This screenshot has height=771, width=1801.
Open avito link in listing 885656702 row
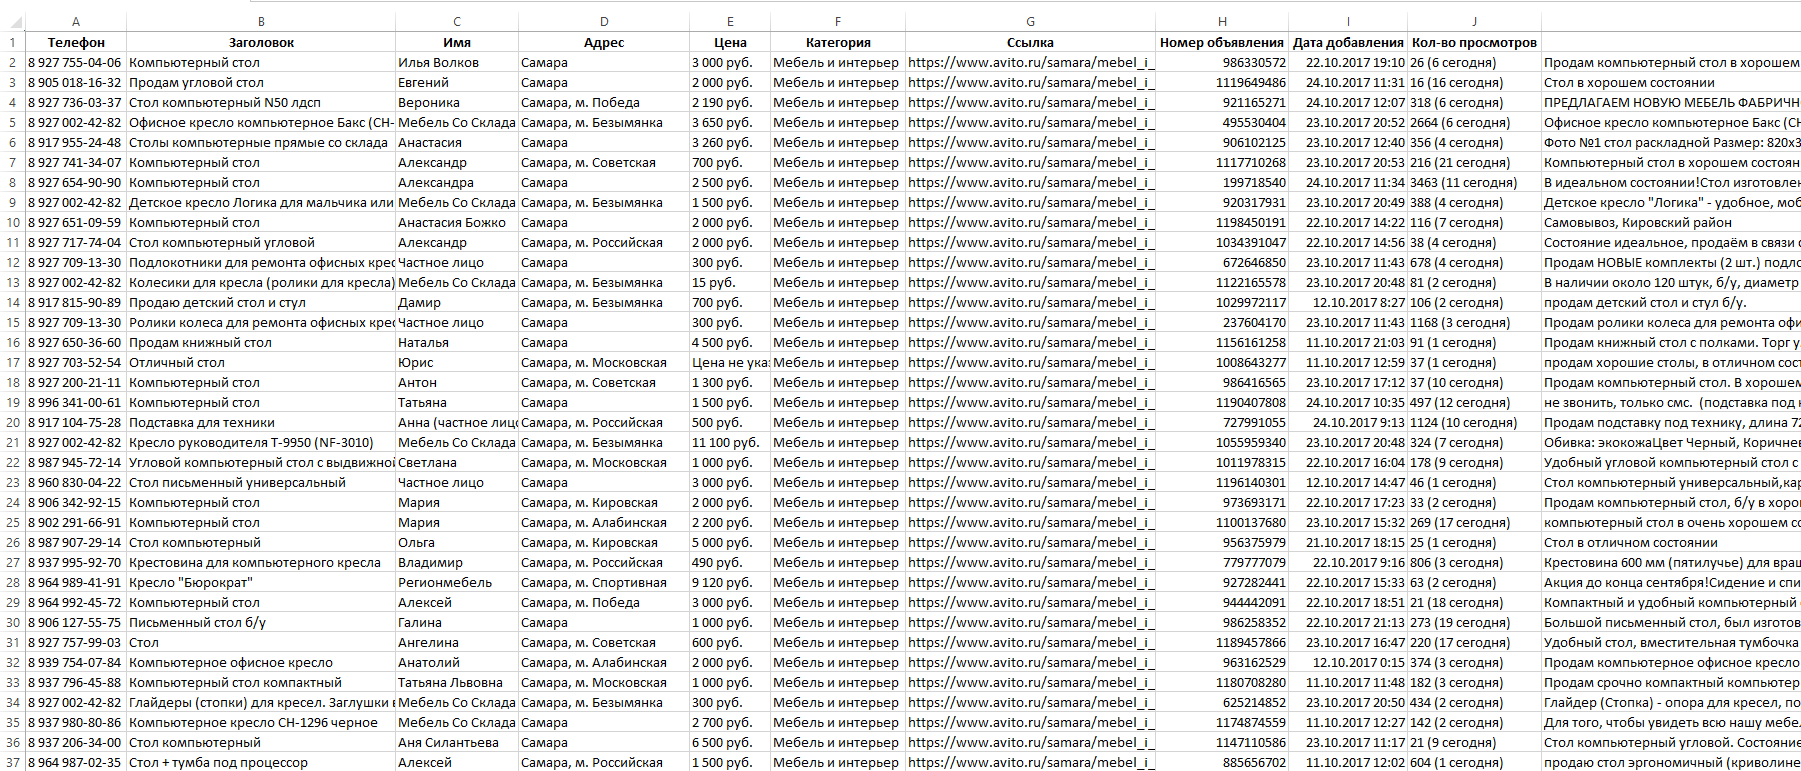tap(1030, 762)
